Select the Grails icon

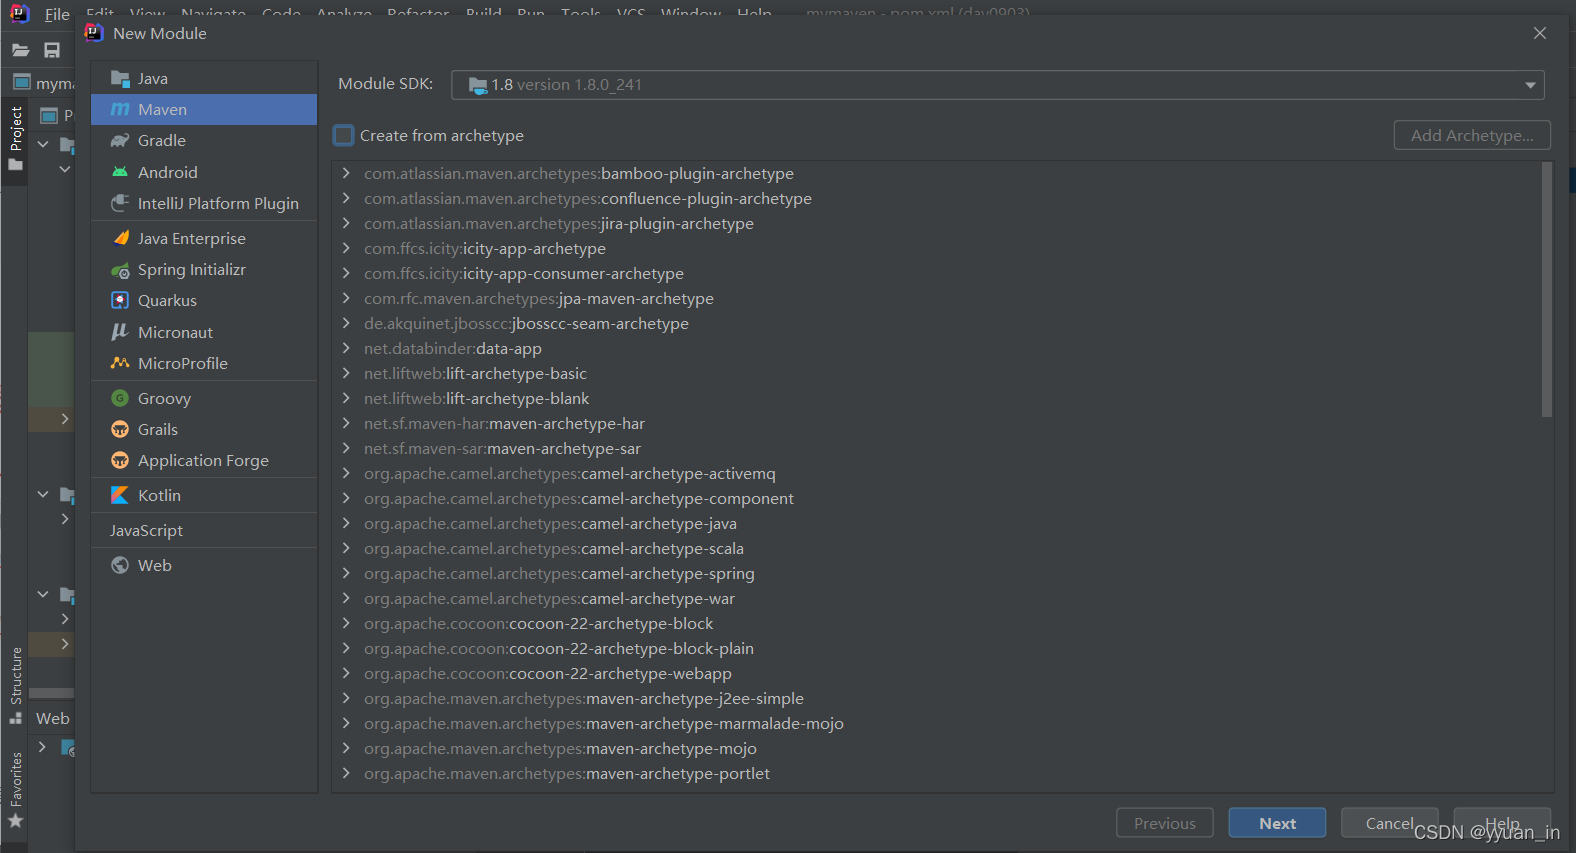(x=120, y=429)
